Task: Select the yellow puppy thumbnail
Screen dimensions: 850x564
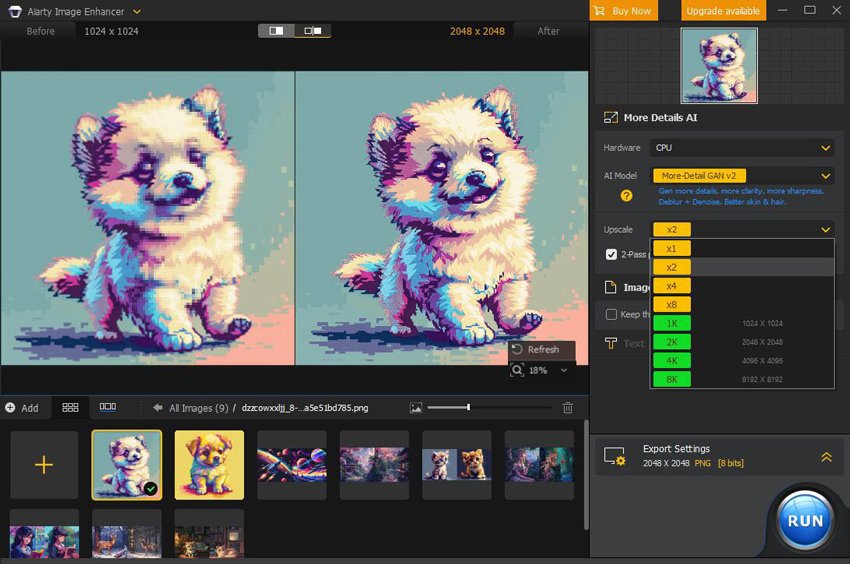Action: (209, 465)
